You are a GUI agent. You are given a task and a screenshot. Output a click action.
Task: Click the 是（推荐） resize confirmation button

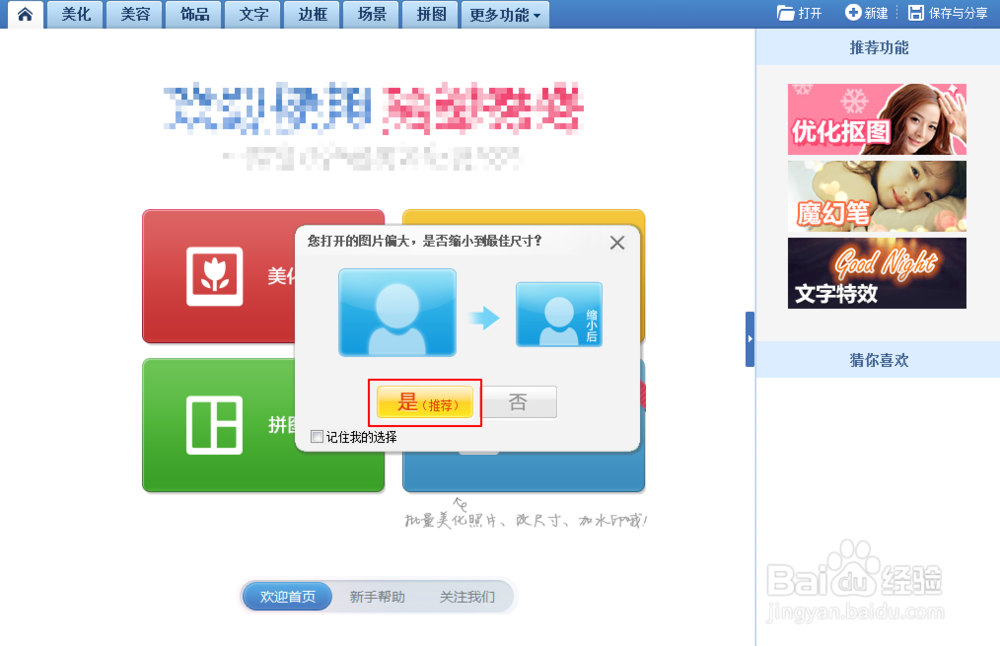pyautogui.click(x=425, y=402)
